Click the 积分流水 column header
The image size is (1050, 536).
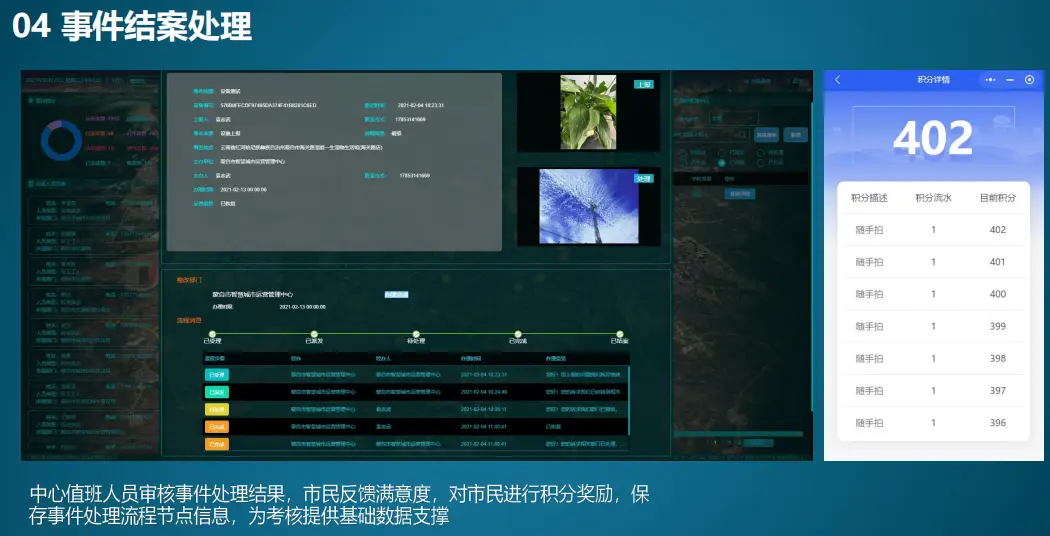[933, 198]
